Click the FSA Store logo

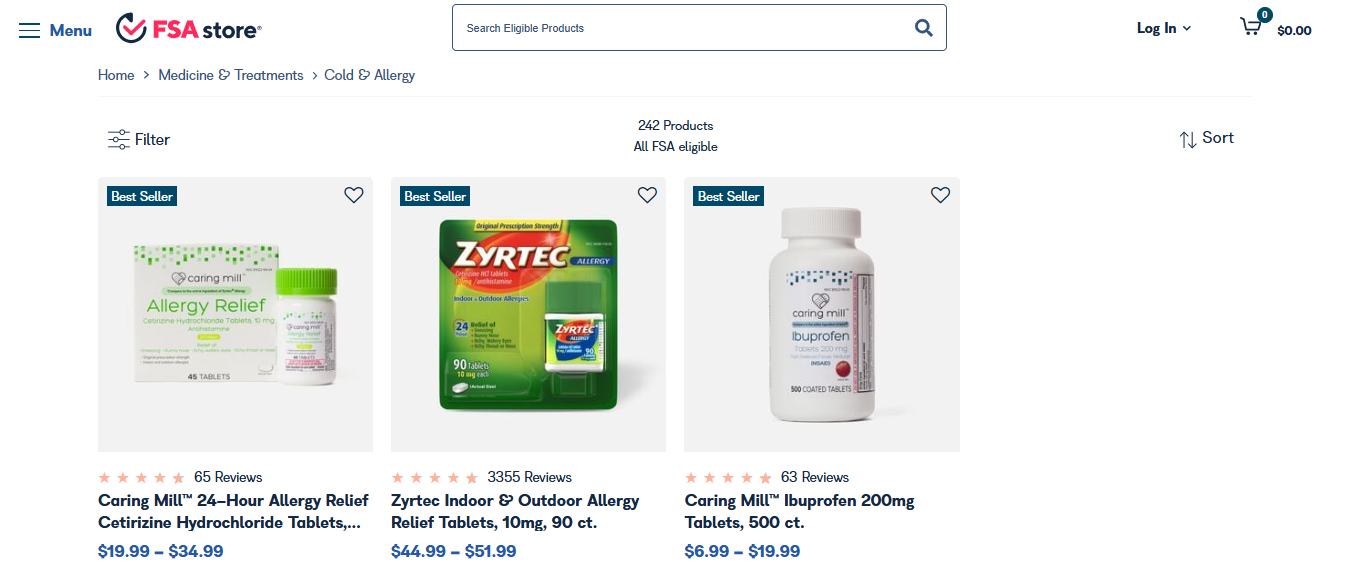click(x=189, y=29)
